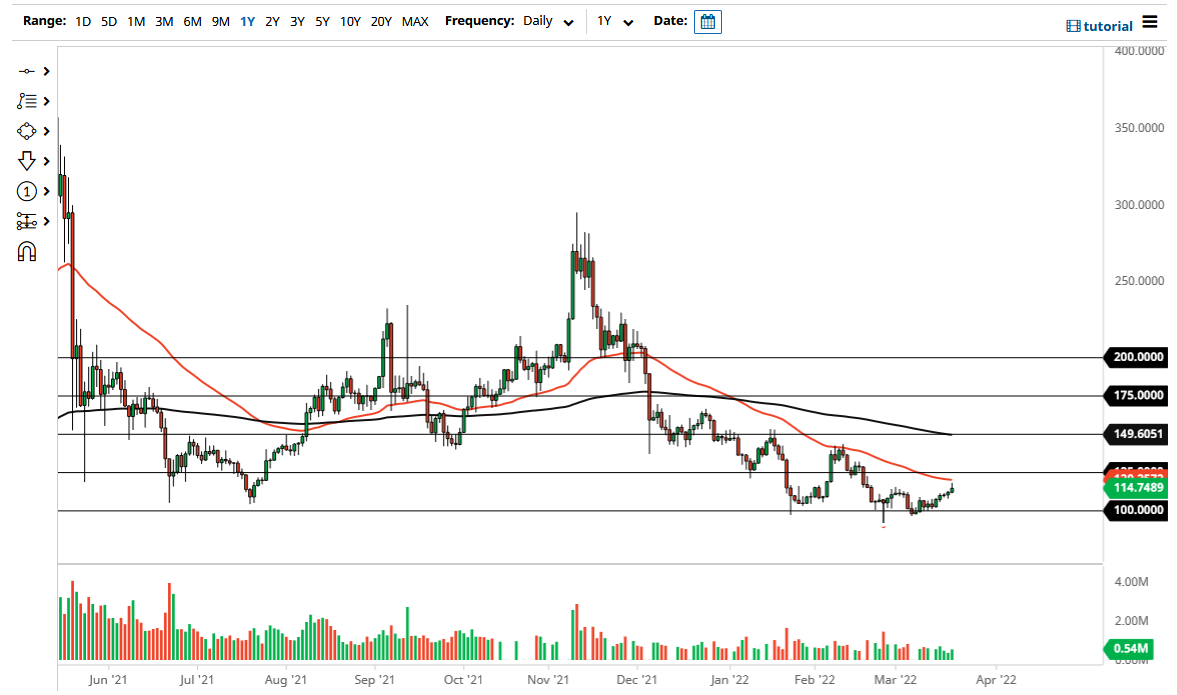Open the hamburger menu
The width and height of the screenshot is (1177, 695).
[1150, 20]
